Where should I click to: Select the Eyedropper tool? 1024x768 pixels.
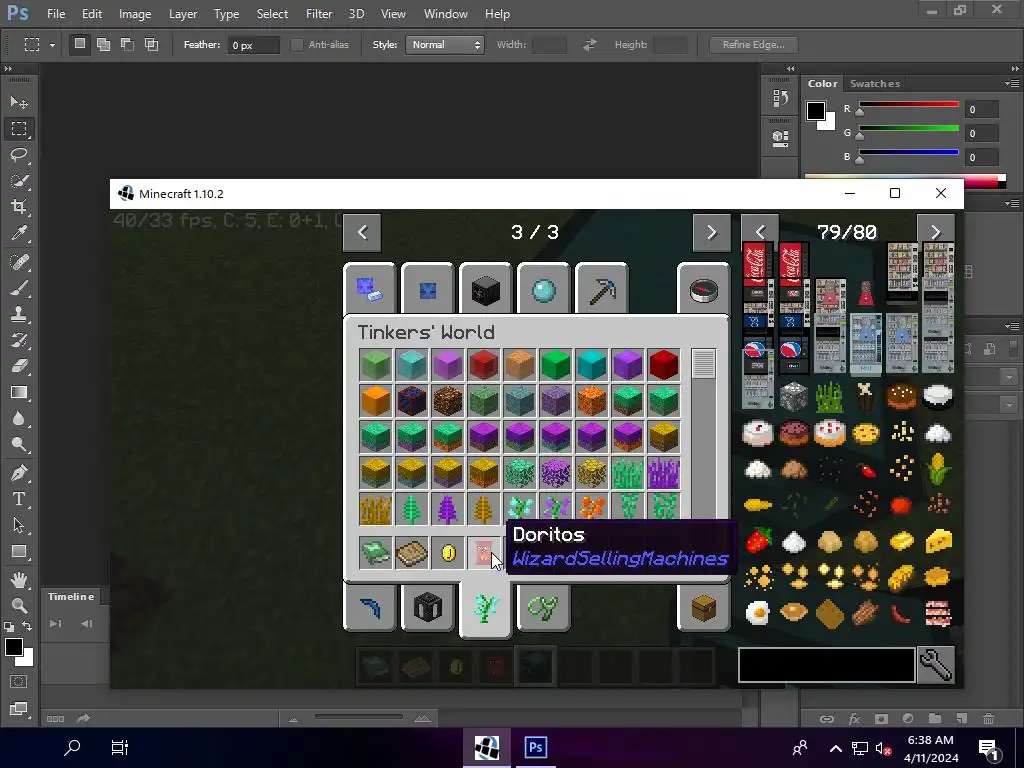(19, 233)
